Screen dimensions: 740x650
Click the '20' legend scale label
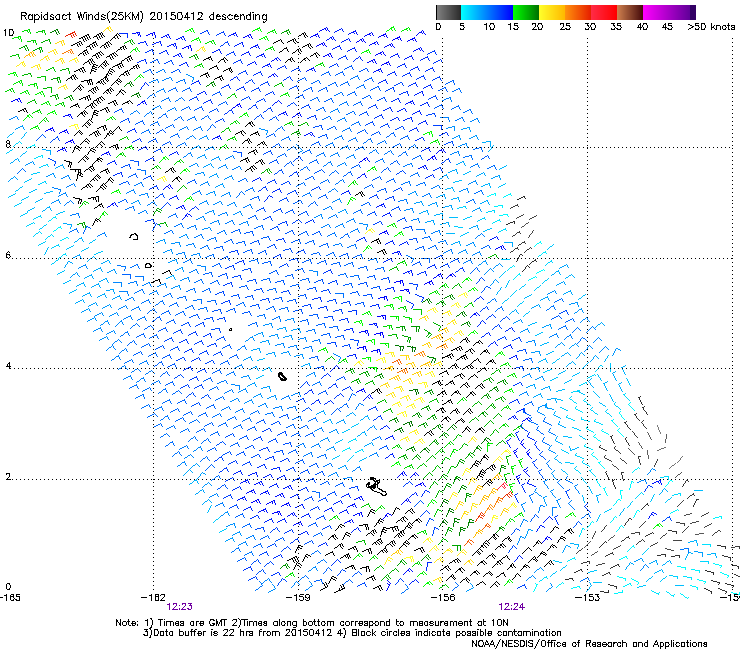(x=537, y=27)
